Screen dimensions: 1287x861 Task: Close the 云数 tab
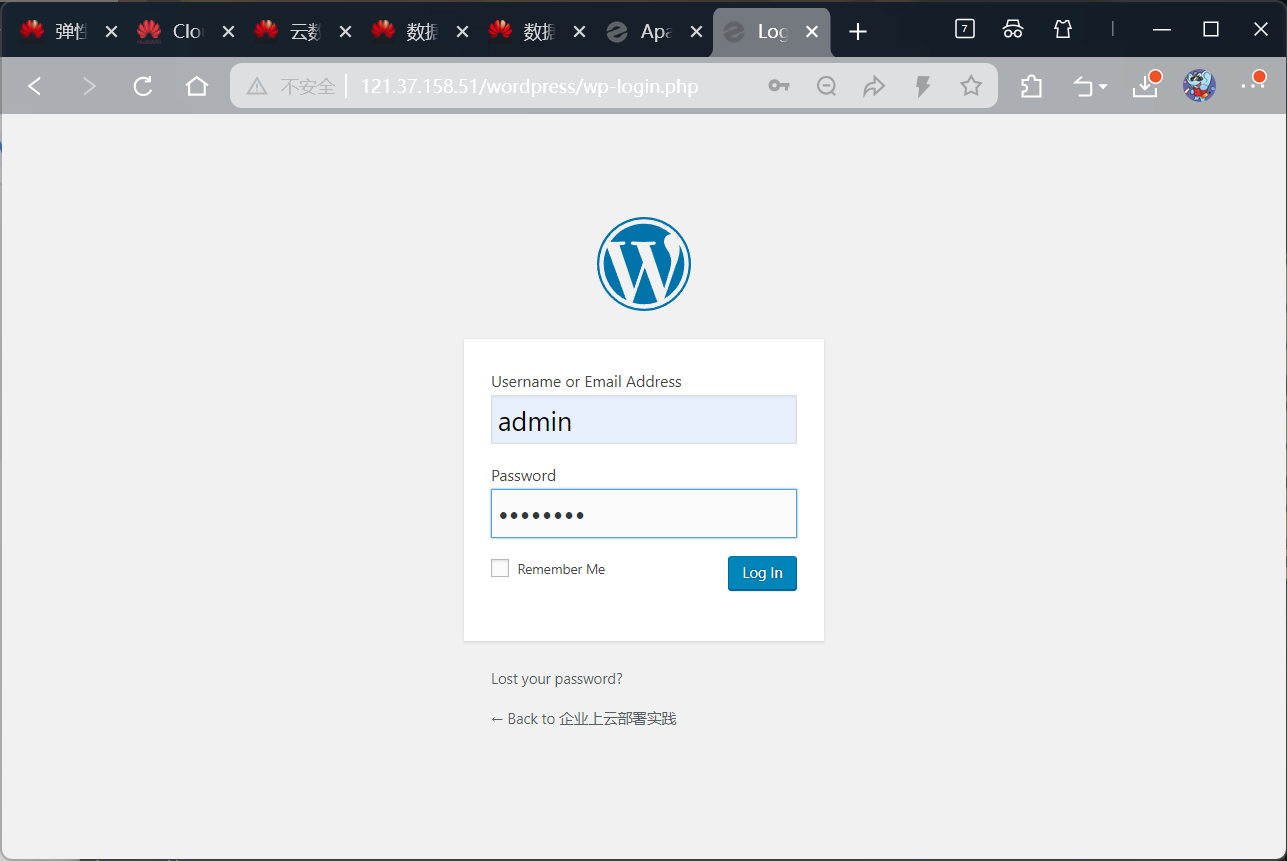point(345,32)
